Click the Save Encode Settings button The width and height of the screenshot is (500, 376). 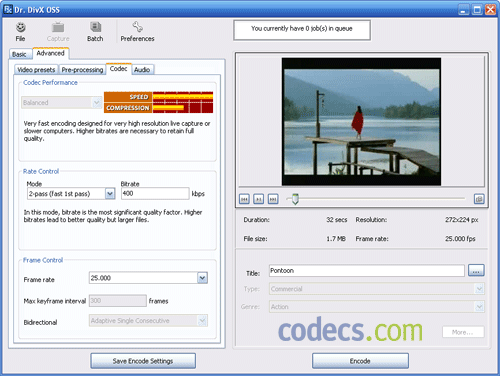click(143, 361)
